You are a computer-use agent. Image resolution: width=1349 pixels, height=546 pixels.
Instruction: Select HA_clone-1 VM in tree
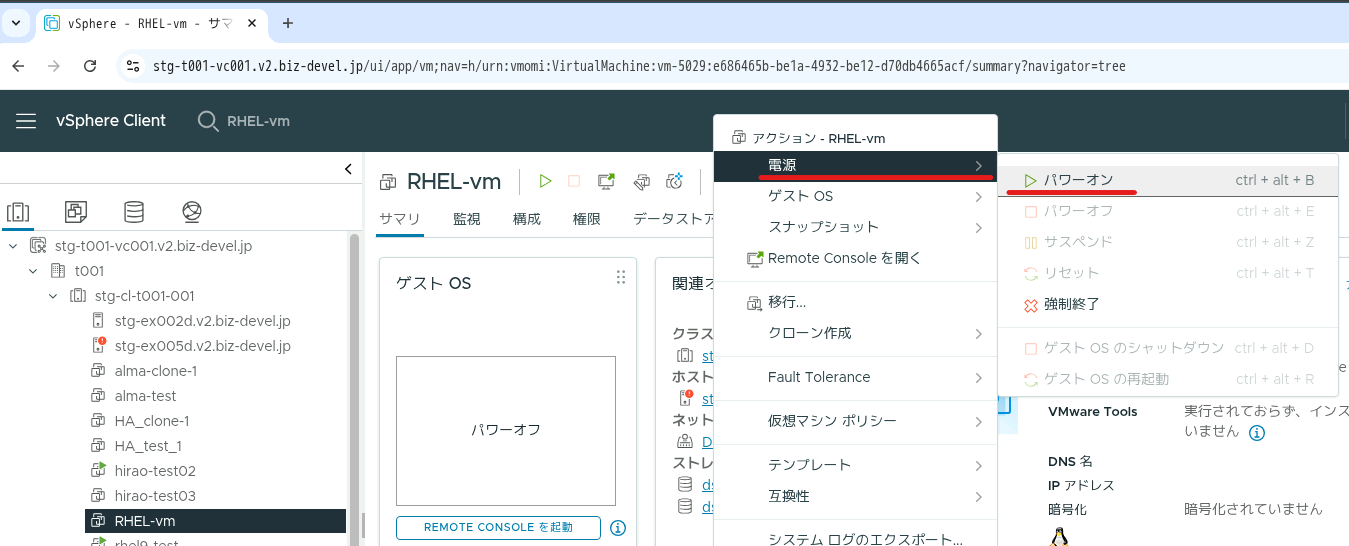[152, 421]
